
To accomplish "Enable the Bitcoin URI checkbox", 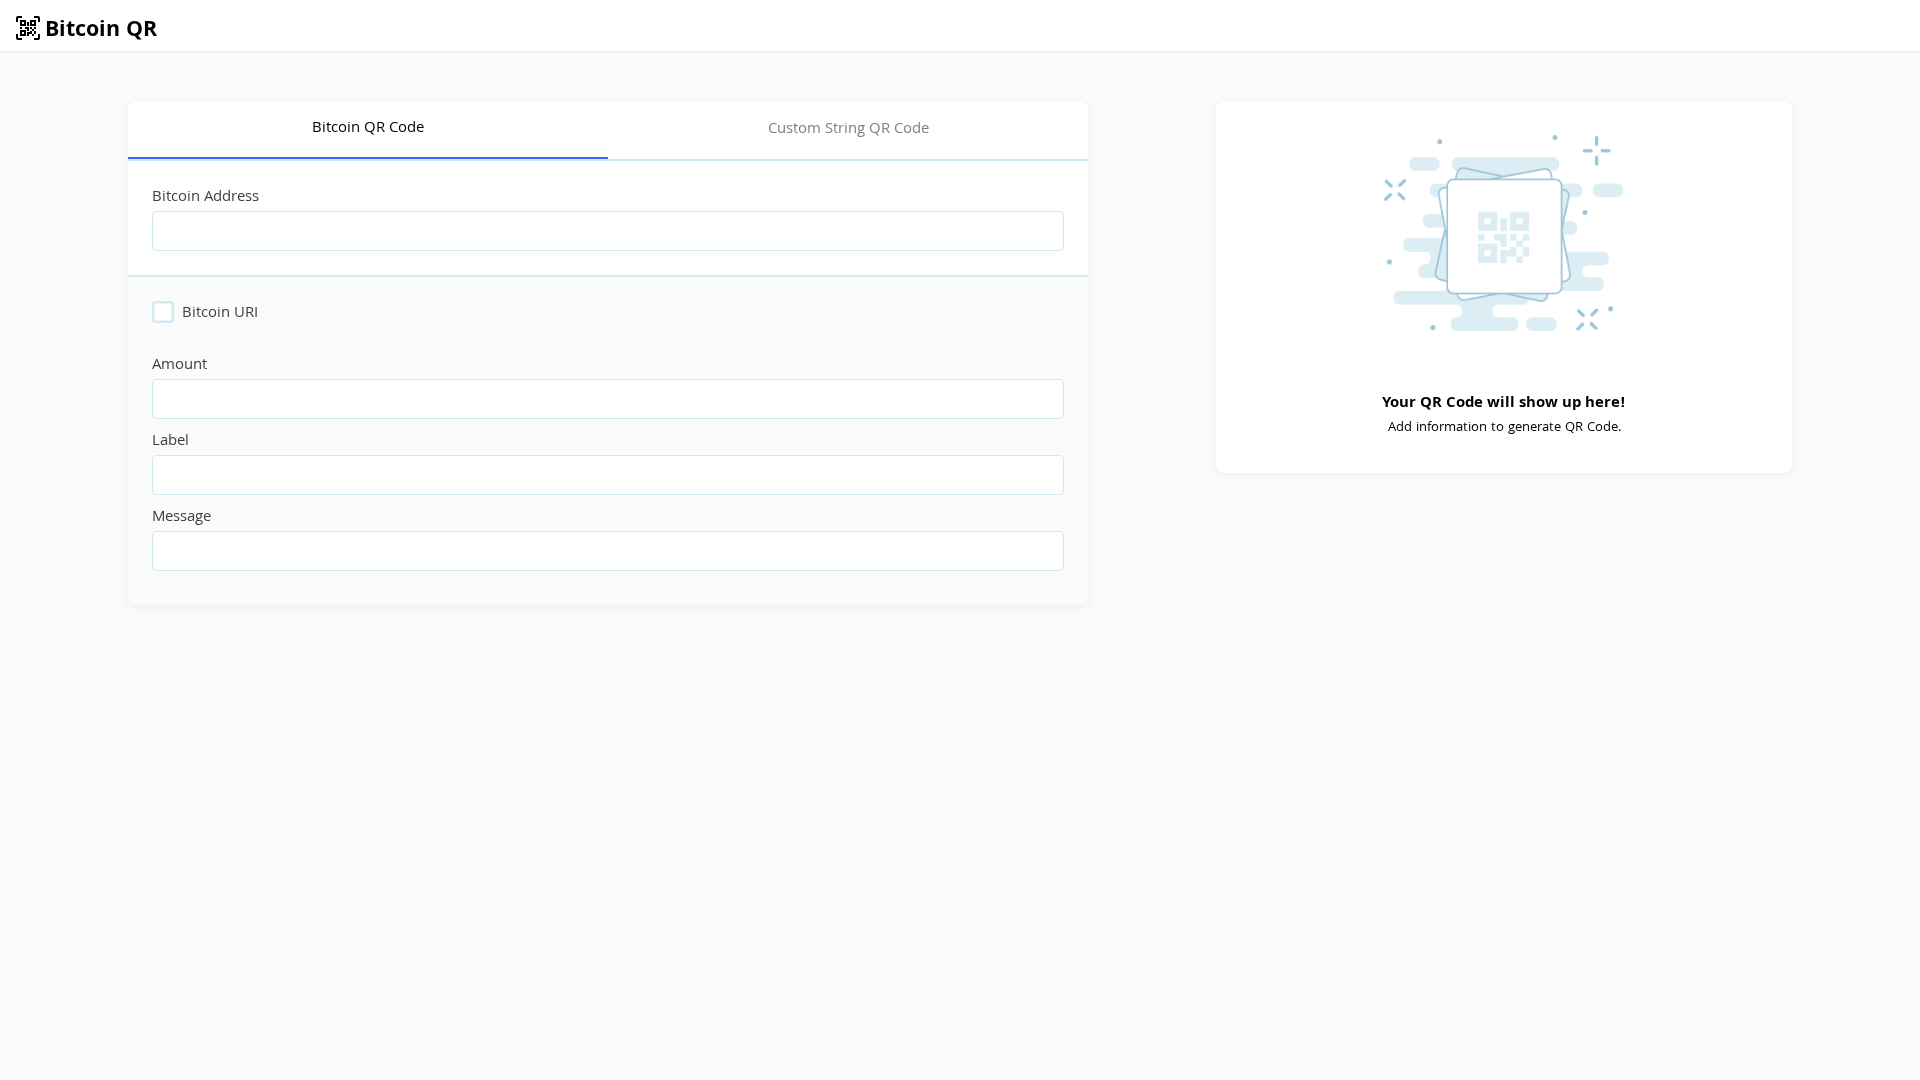I will pyautogui.click(x=163, y=312).
